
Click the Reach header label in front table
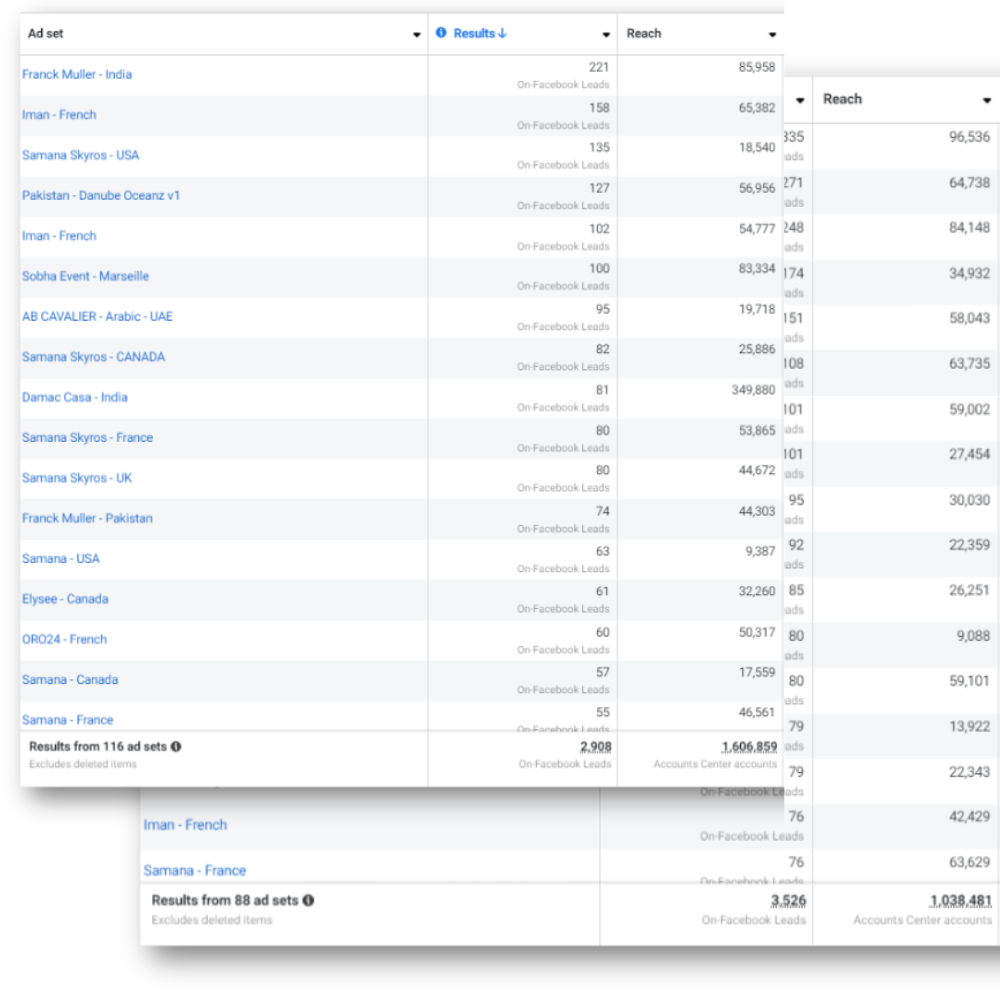(643, 33)
